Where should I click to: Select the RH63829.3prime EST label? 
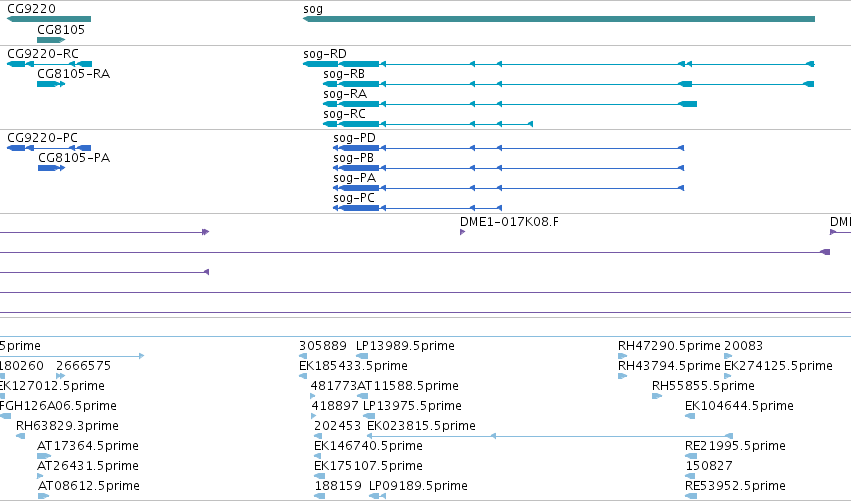(x=67, y=426)
